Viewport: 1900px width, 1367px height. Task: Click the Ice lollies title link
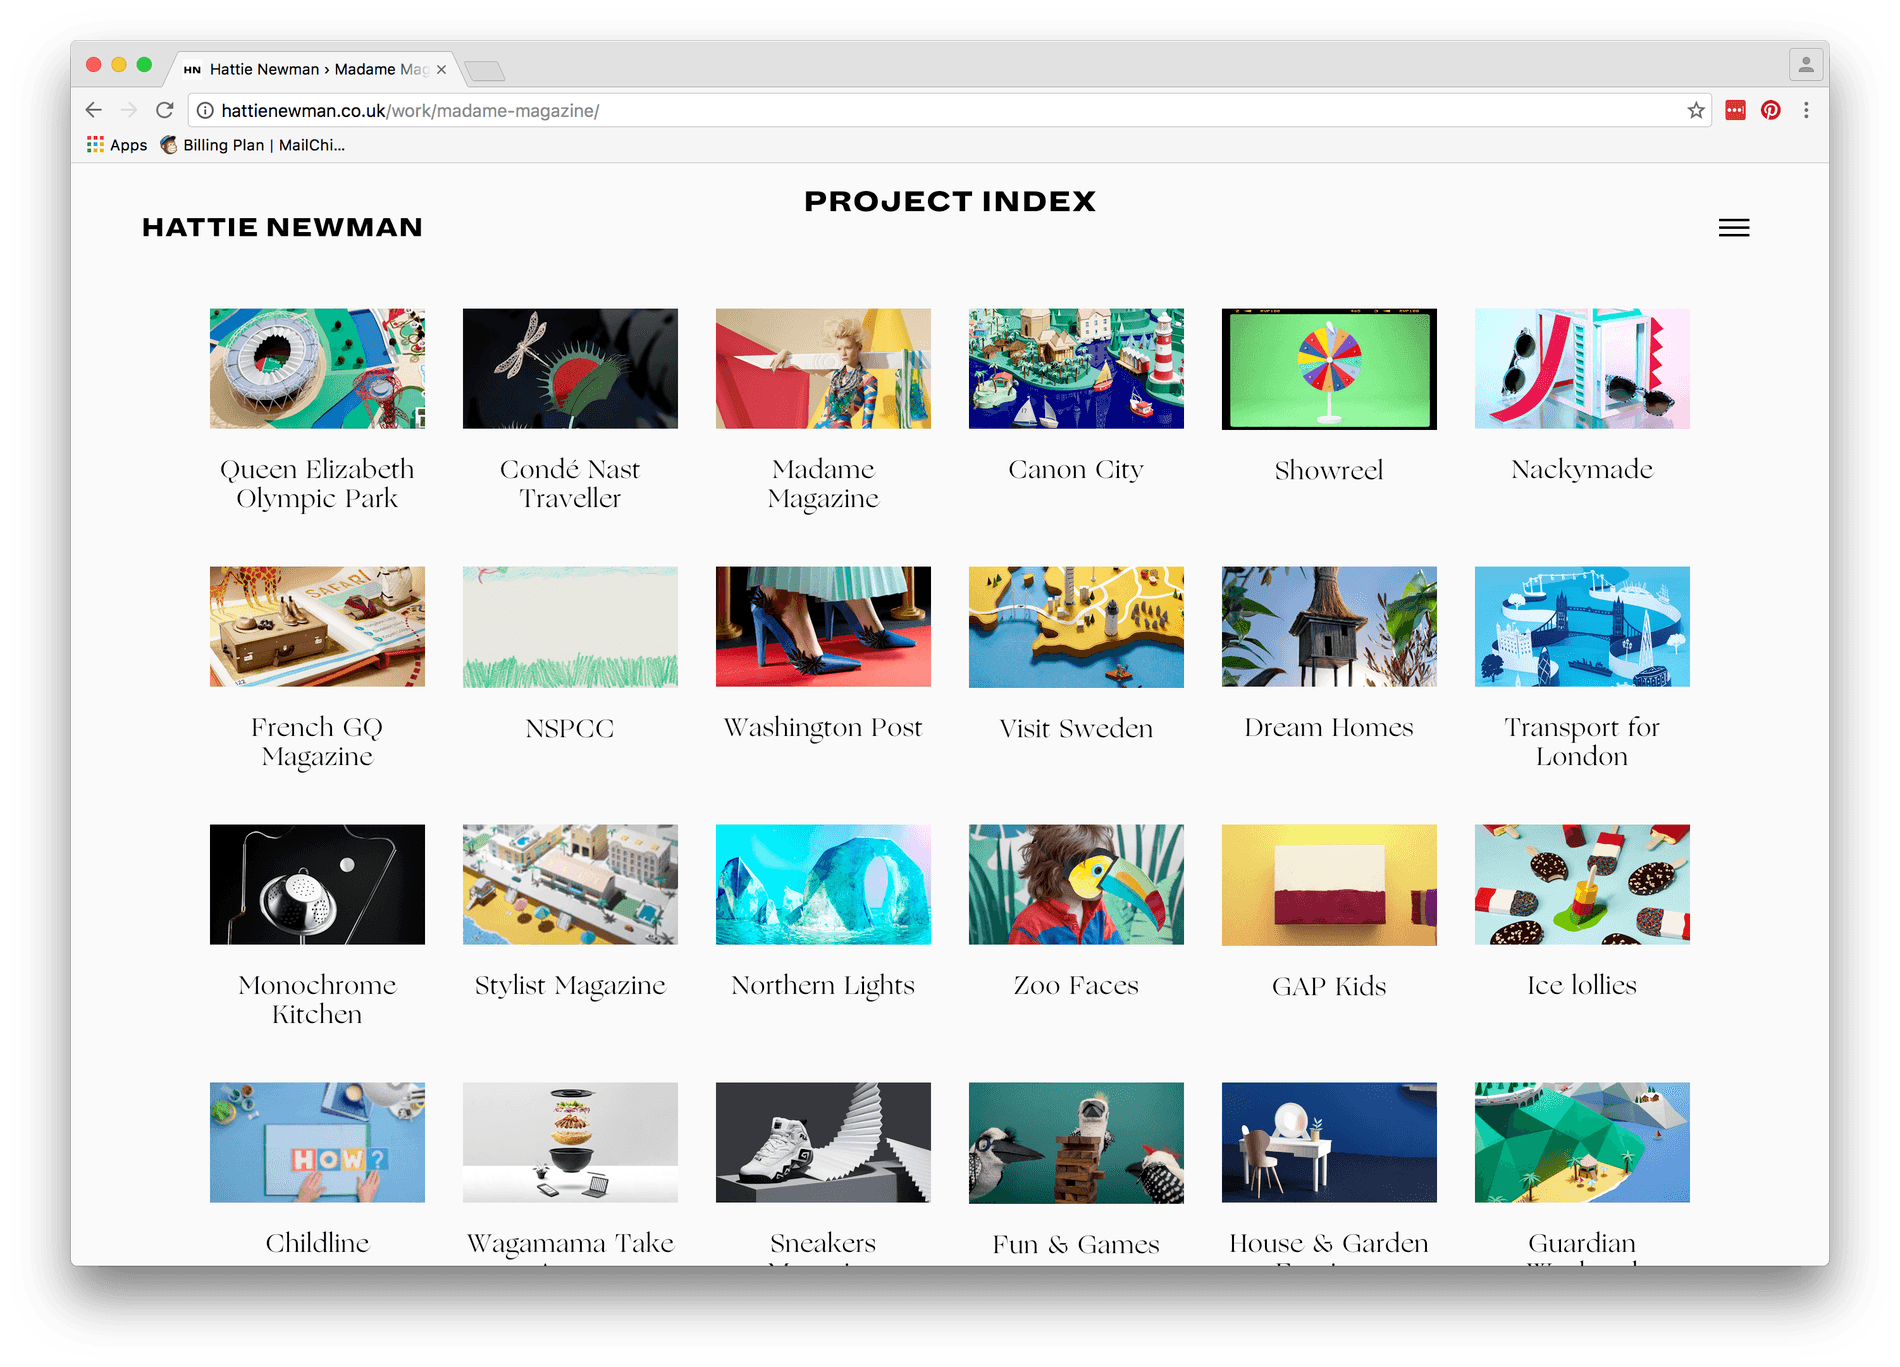point(1582,986)
